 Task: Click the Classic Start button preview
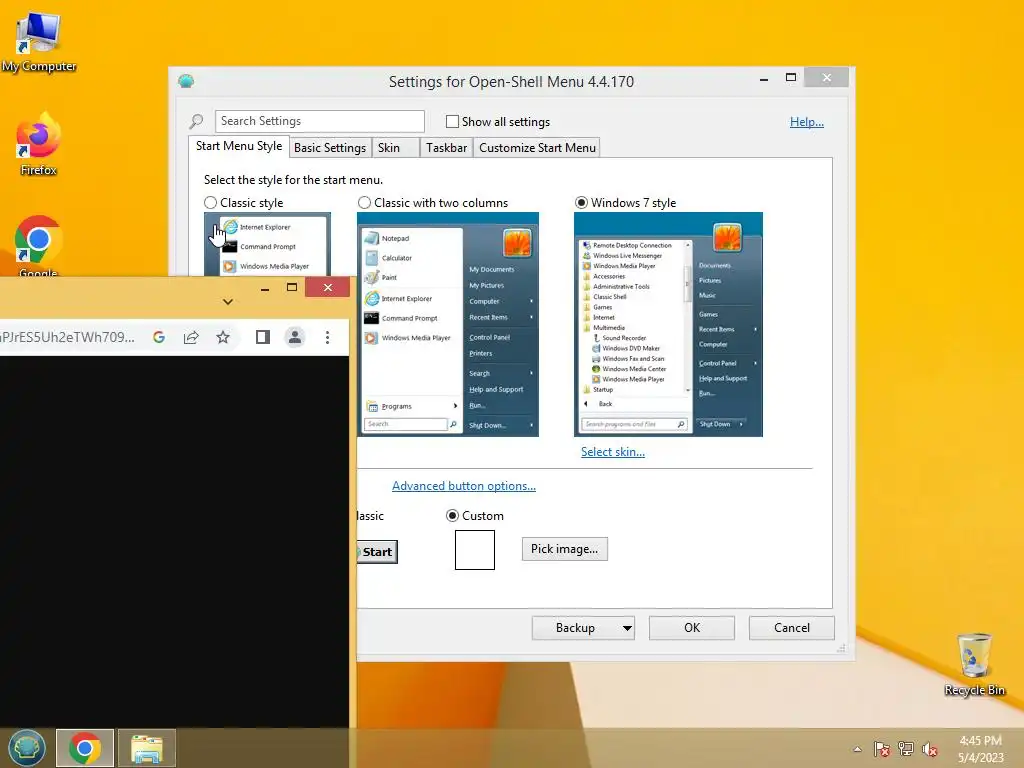(377, 552)
